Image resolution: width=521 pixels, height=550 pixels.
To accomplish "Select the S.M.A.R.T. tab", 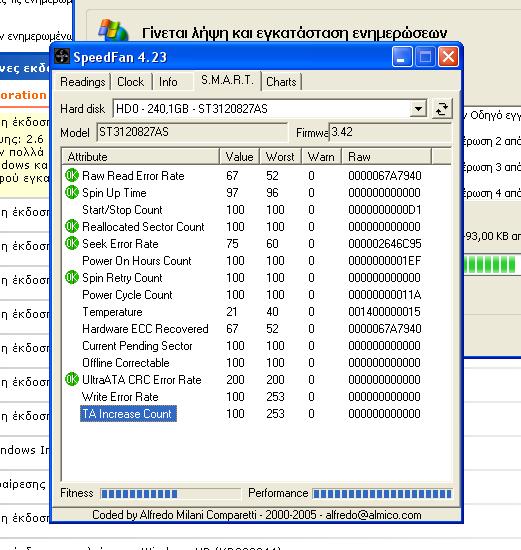I will pos(227,80).
